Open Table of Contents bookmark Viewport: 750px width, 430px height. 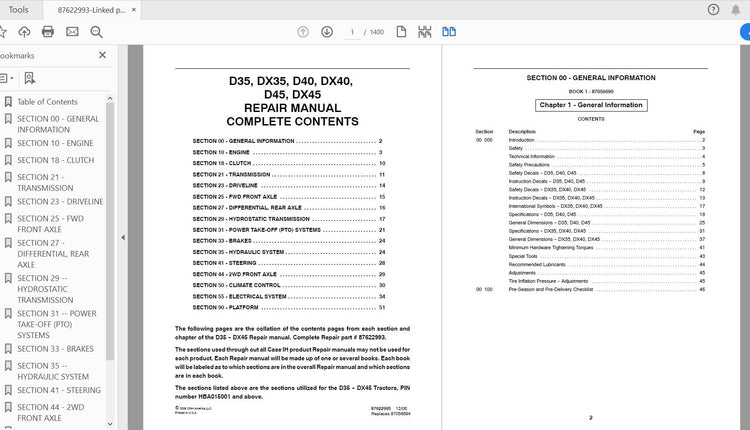click(x=47, y=102)
